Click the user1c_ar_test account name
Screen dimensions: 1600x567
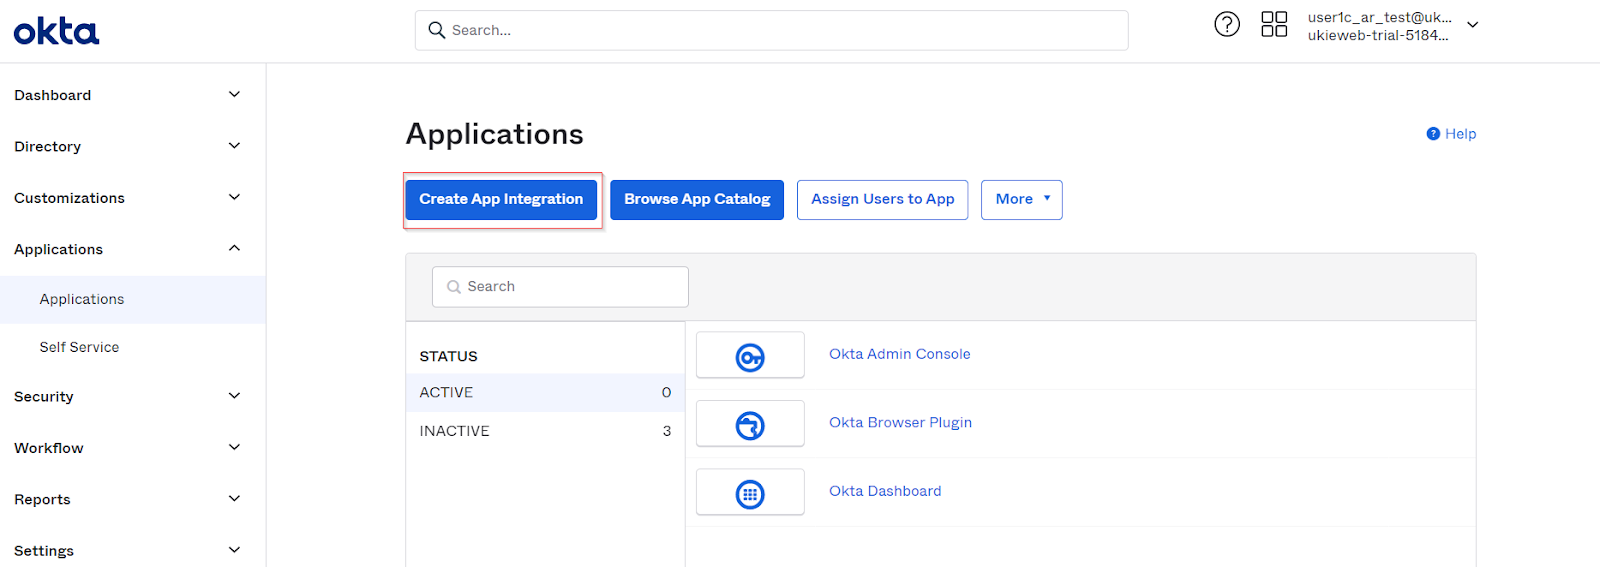click(1379, 17)
